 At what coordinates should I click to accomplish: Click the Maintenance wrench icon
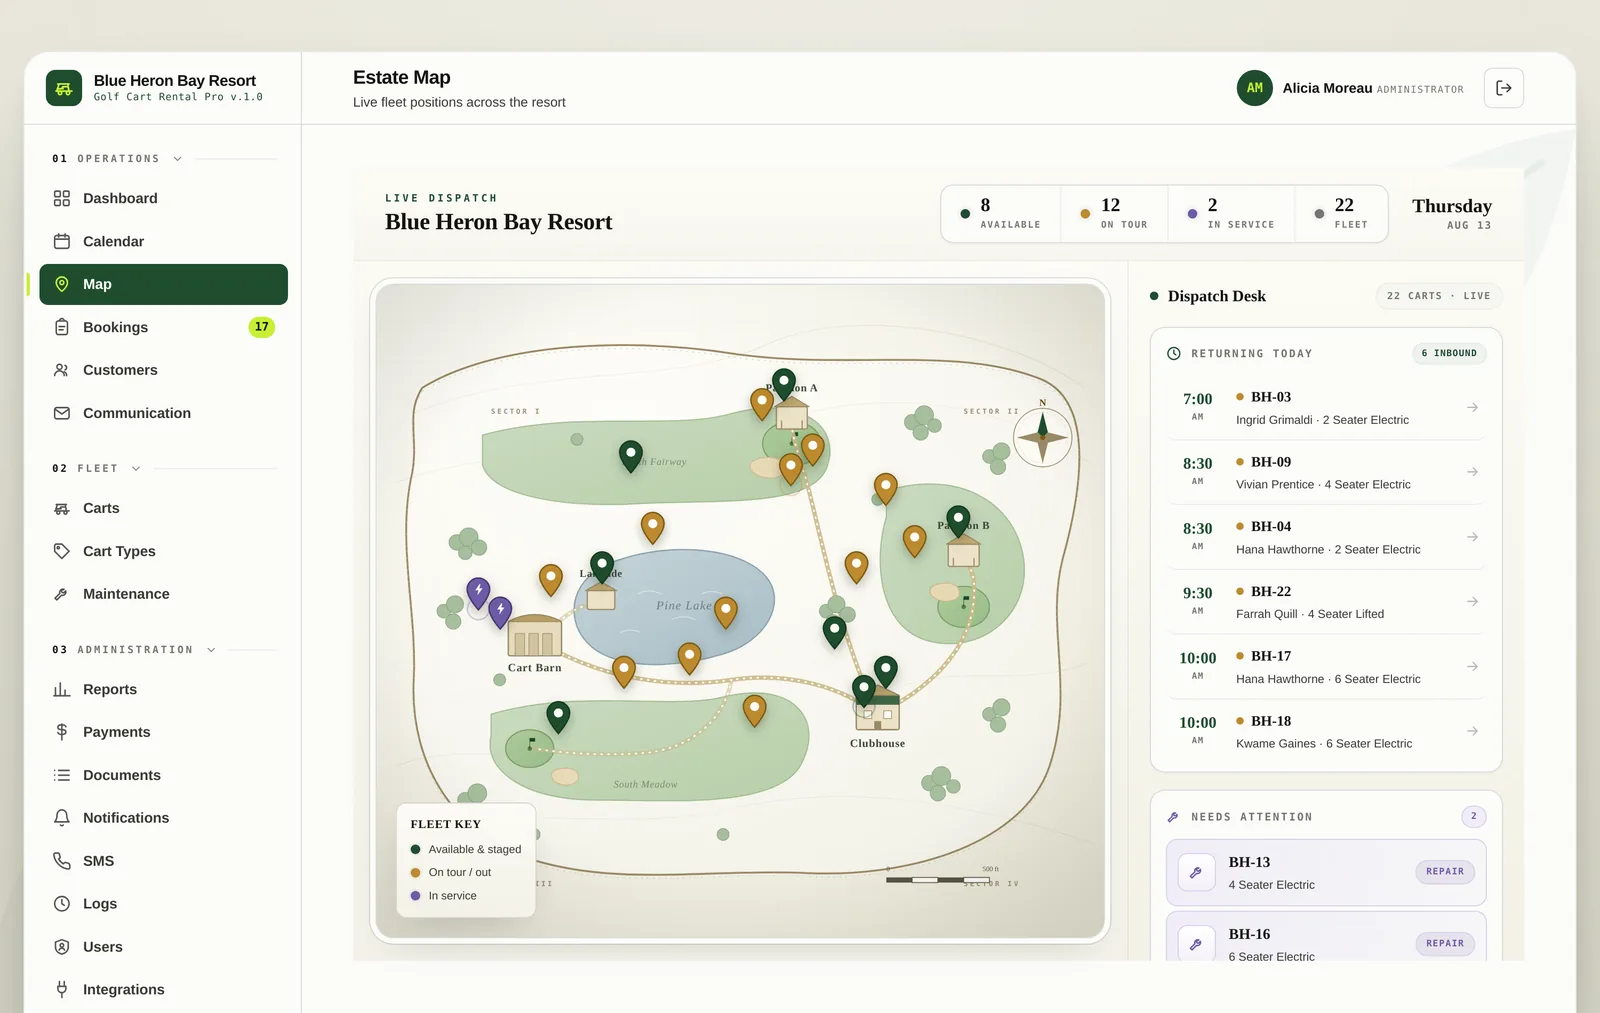point(62,594)
